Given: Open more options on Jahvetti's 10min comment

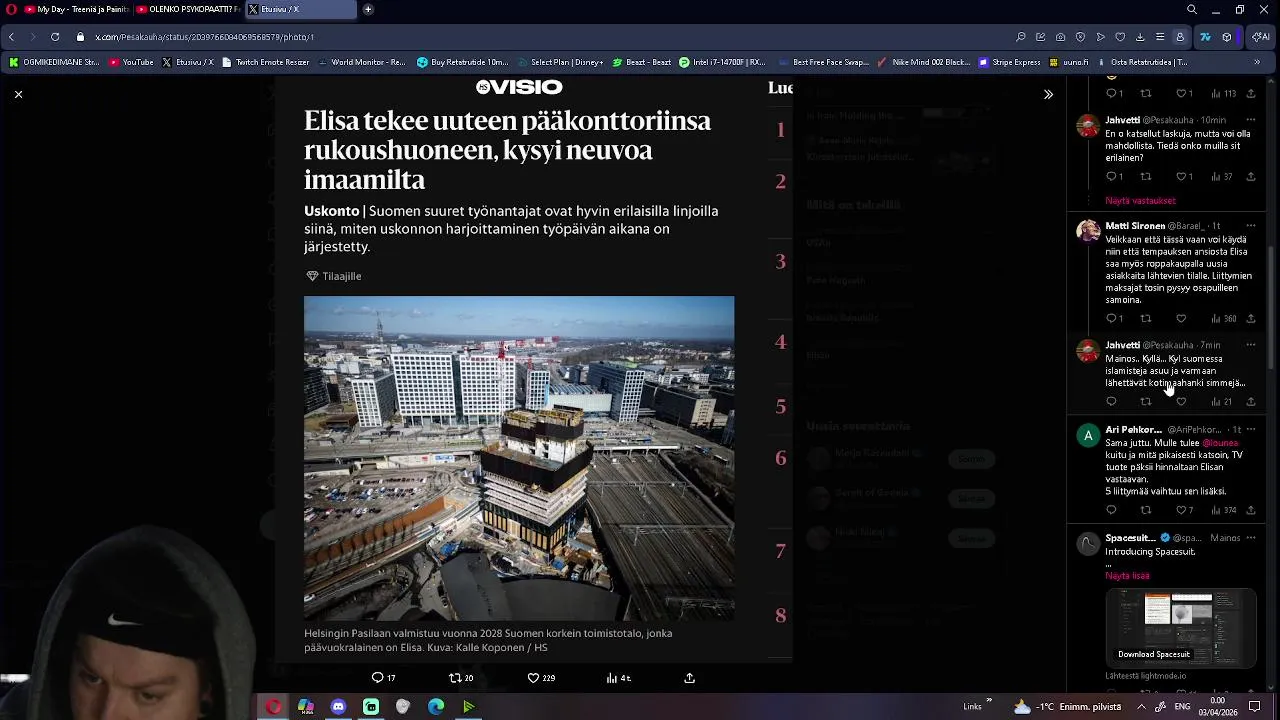Looking at the screenshot, I should pyautogui.click(x=1250, y=120).
